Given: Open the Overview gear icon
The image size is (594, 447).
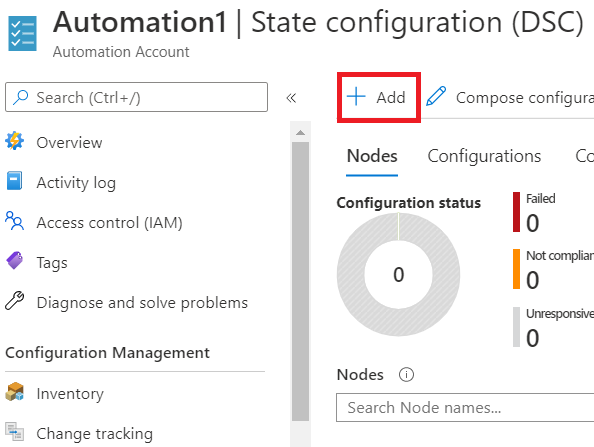Looking at the screenshot, I should pos(14,141).
